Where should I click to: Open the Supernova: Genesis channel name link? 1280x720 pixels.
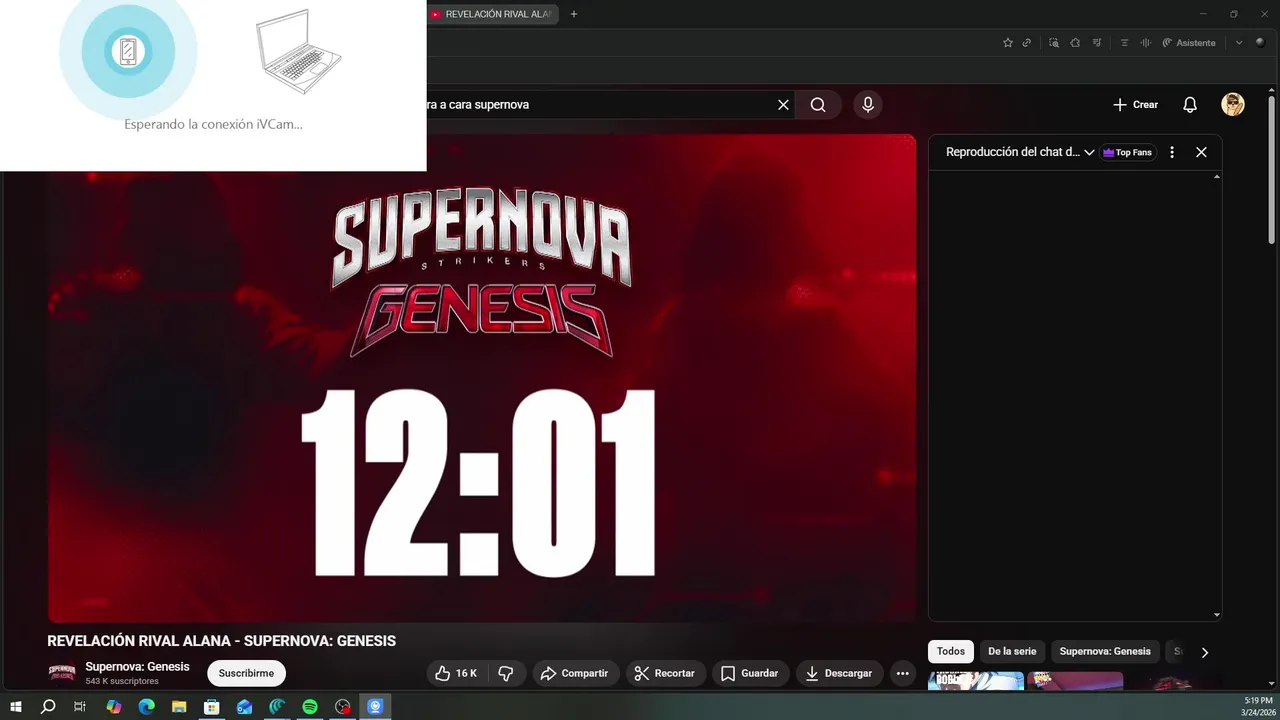point(137,667)
